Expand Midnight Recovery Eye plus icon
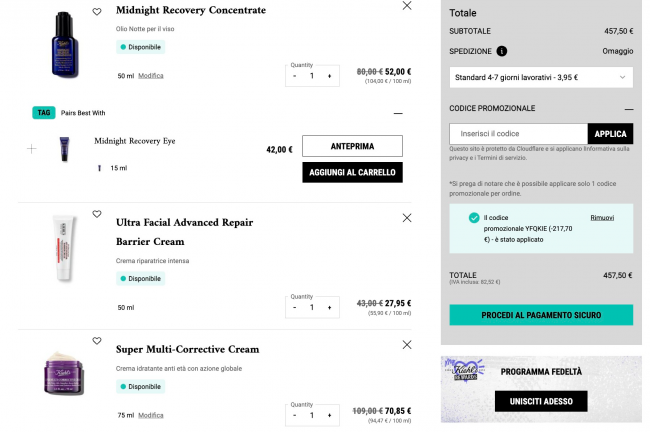The height and width of the screenshot is (432, 650). pos(32,149)
